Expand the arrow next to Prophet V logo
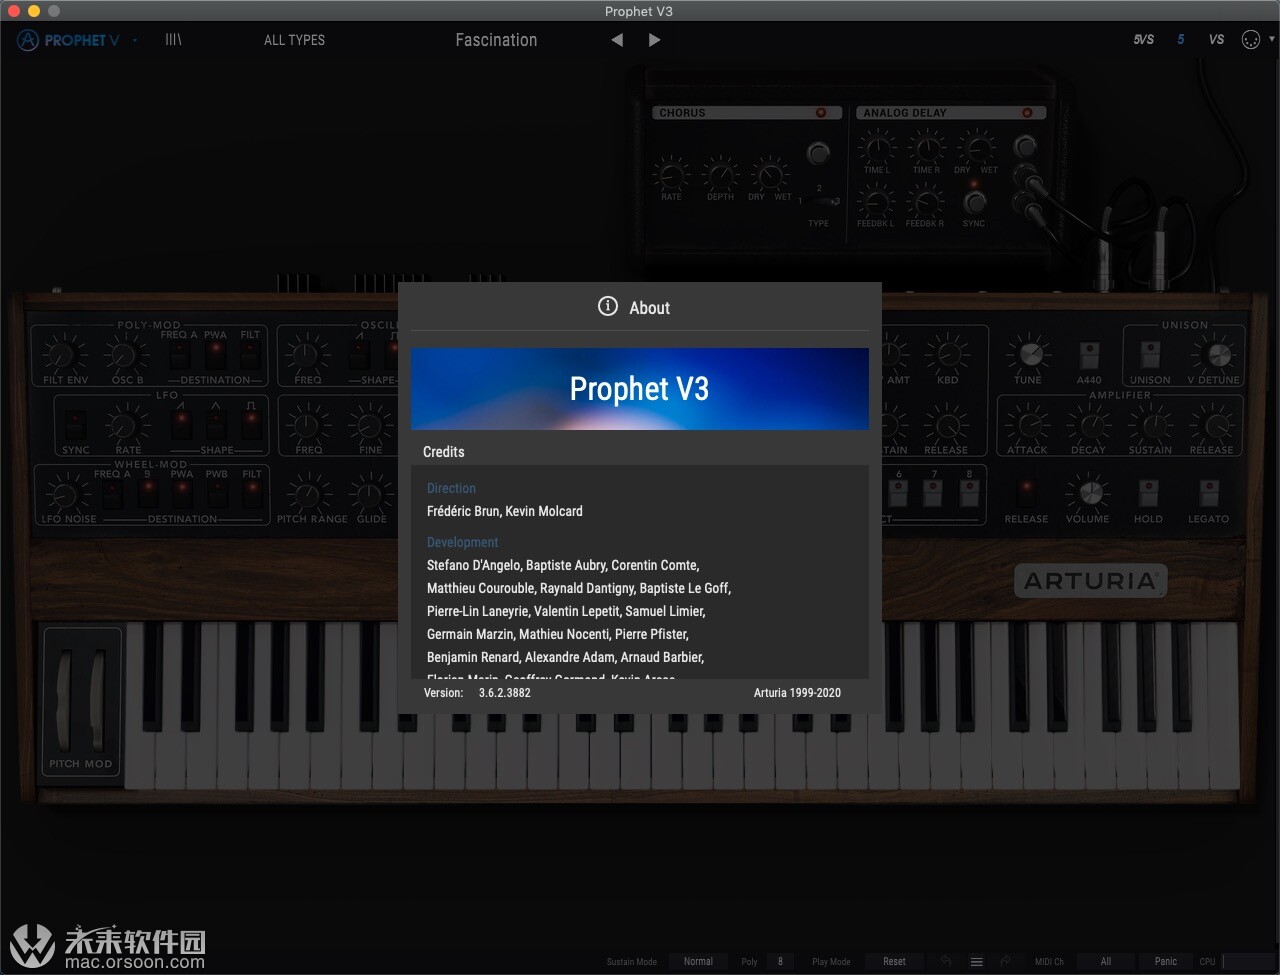 [135, 40]
